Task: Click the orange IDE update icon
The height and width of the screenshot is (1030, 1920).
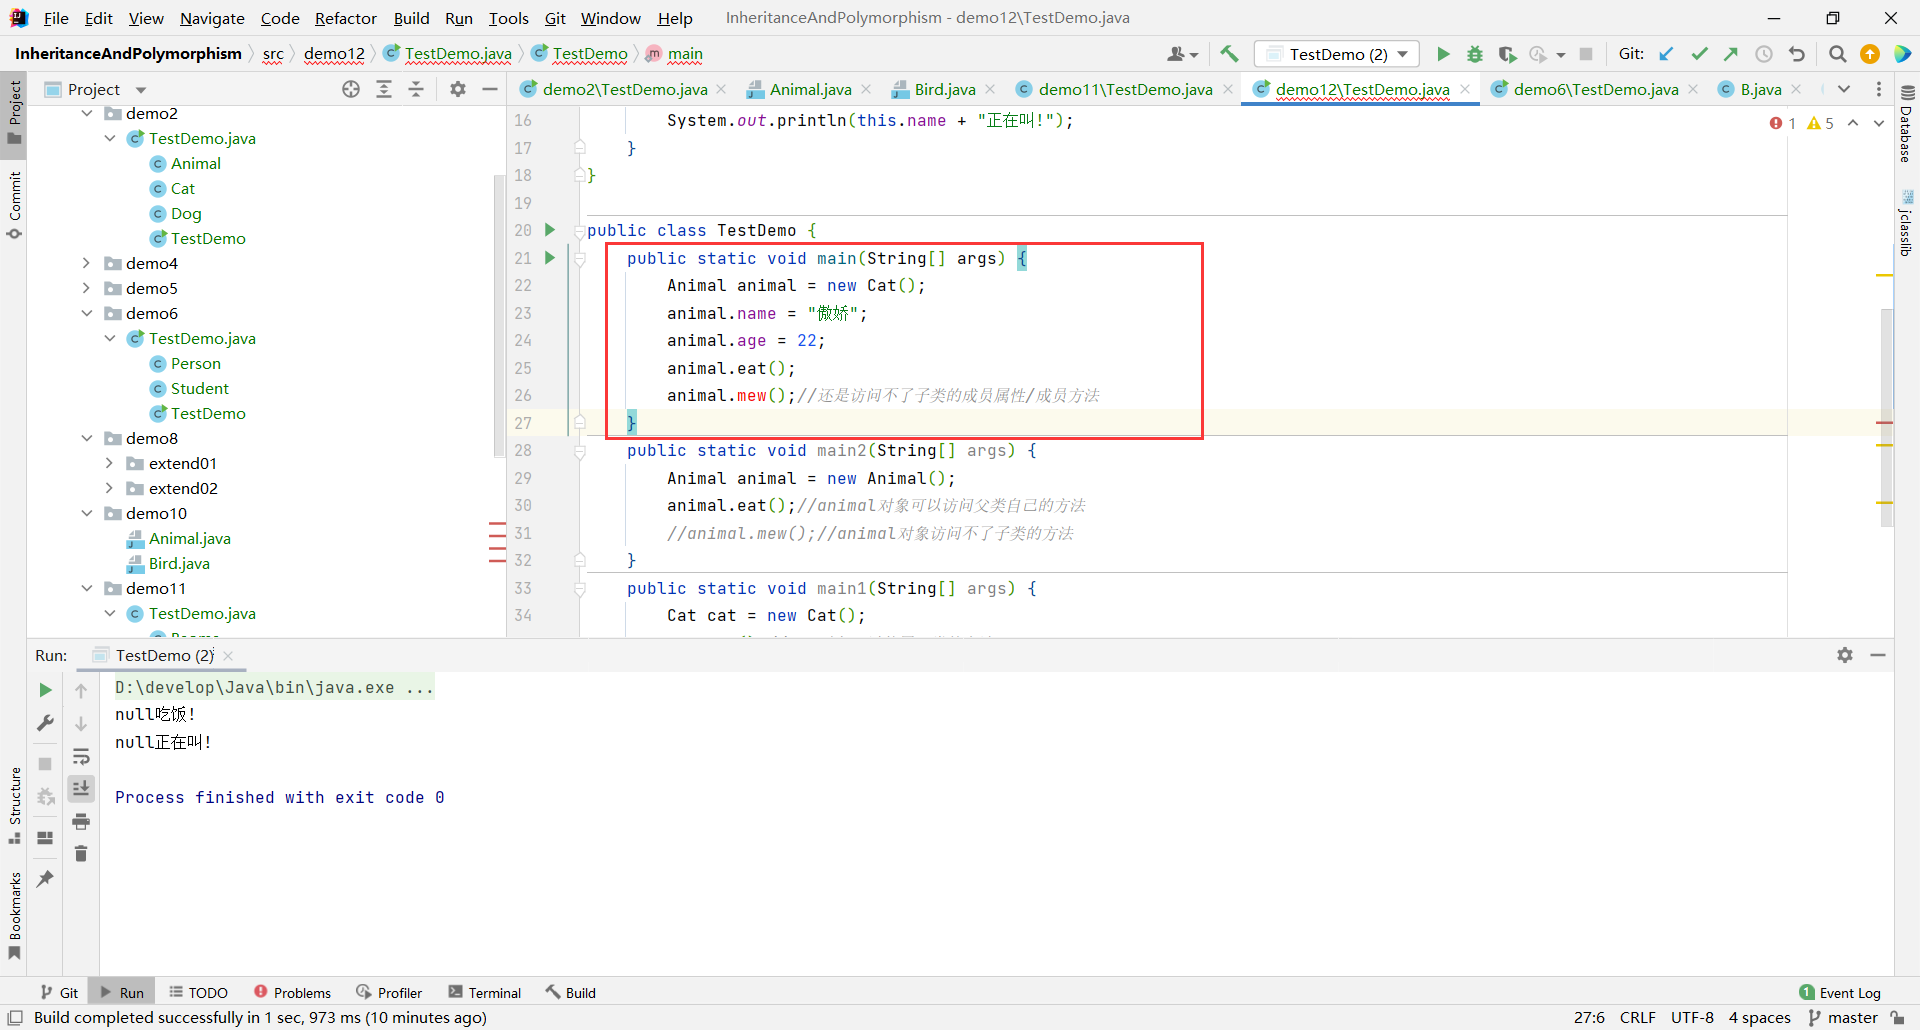Action: point(1870,54)
